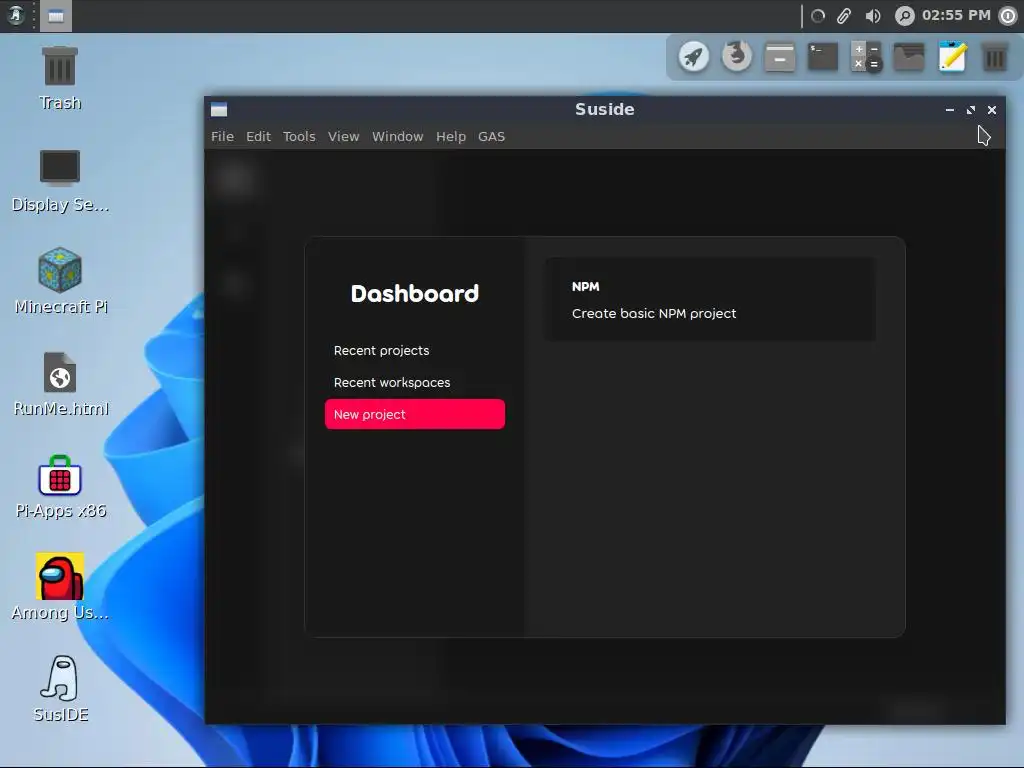Image resolution: width=1024 pixels, height=768 pixels.
Task: Open Firefox browser from dock
Action: (x=737, y=57)
